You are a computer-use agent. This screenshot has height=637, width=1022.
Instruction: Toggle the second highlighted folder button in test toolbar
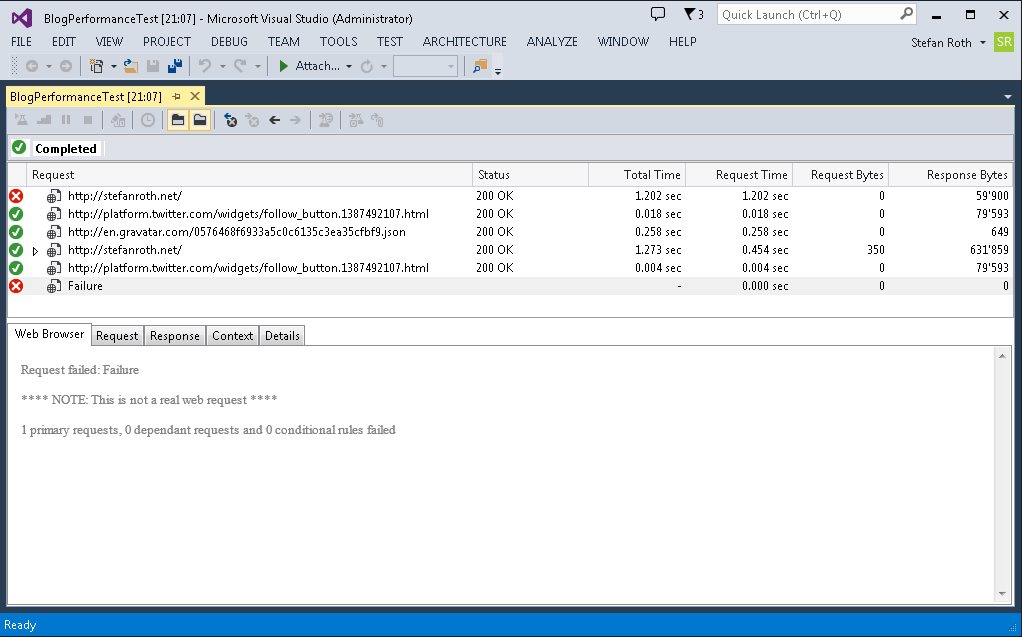(200, 120)
